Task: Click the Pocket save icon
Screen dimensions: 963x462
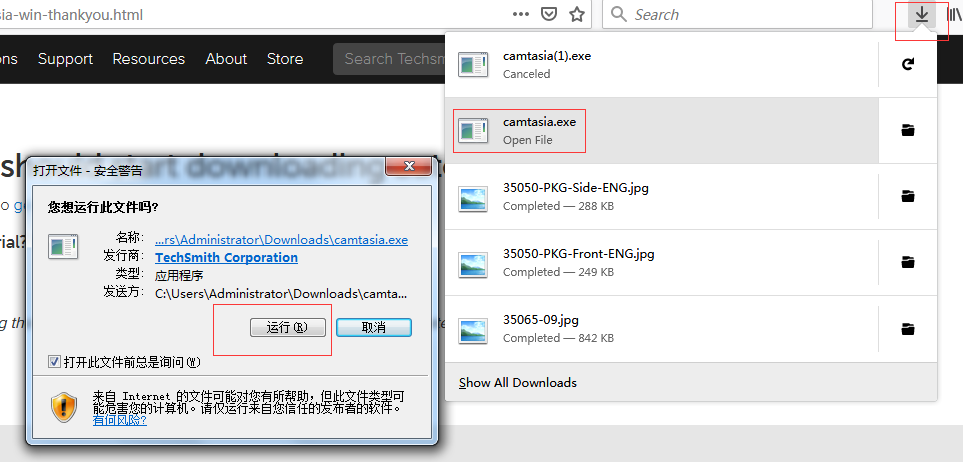Action: click(x=549, y=14)
